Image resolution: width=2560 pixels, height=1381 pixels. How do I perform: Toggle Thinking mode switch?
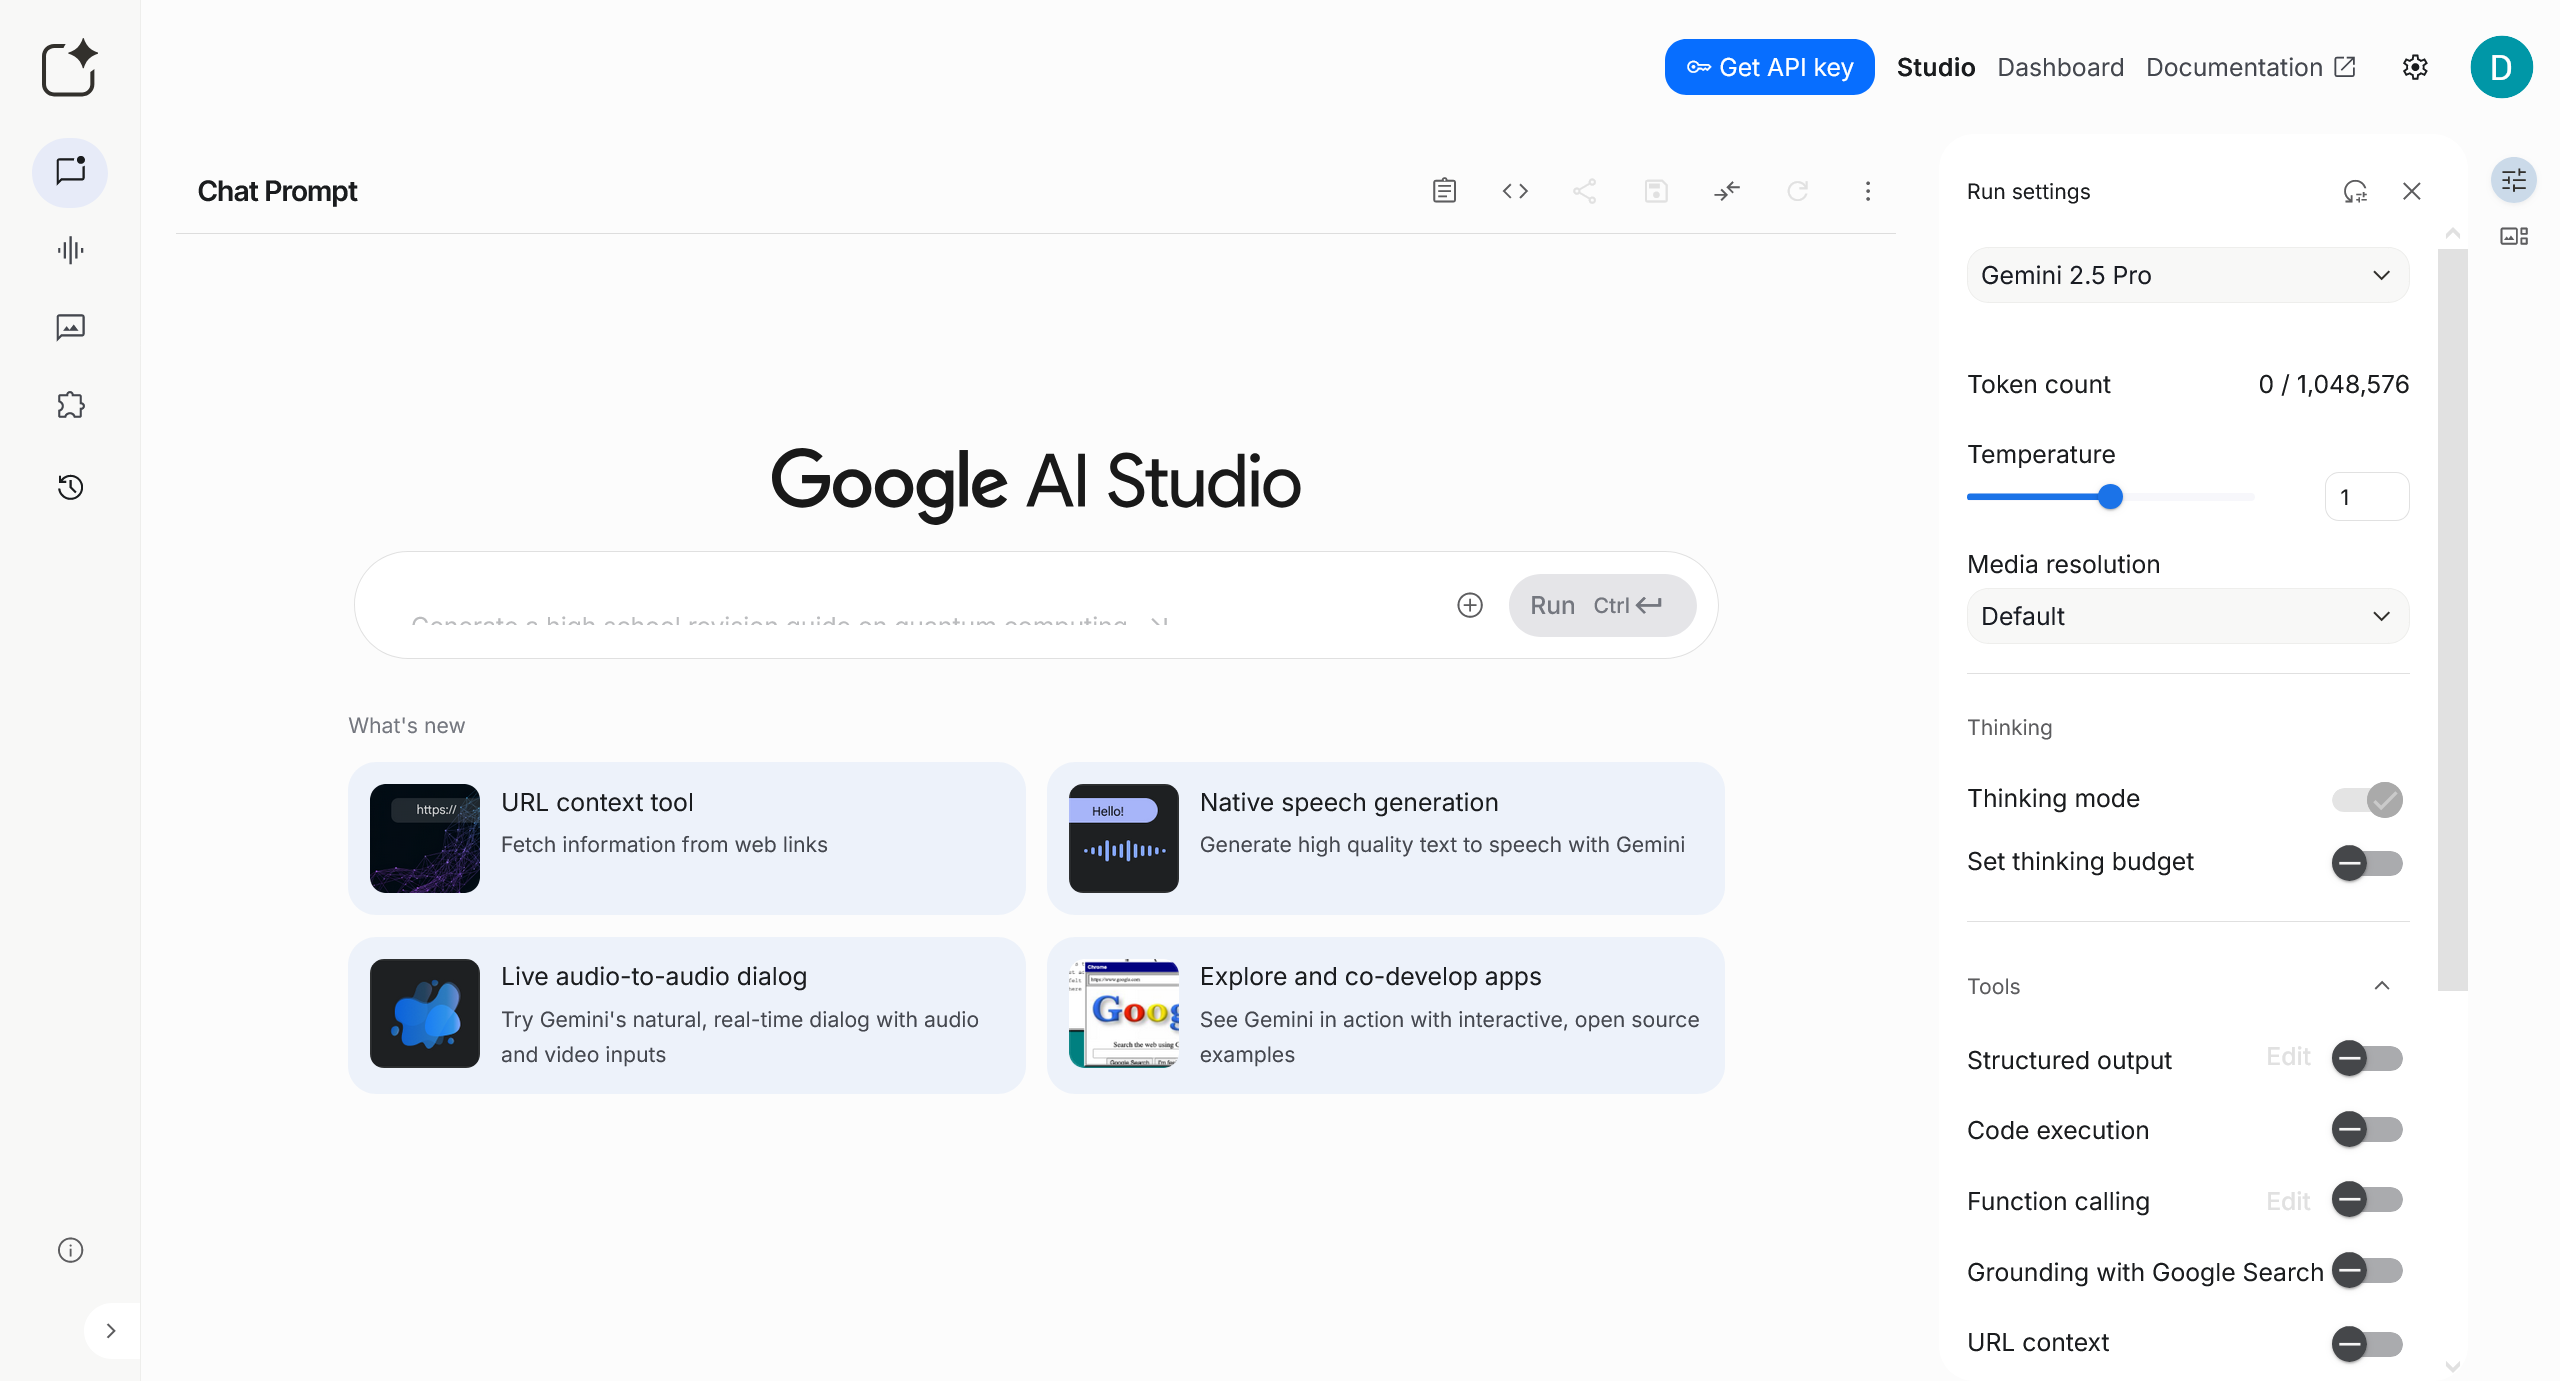click(x=2367, y=799)
